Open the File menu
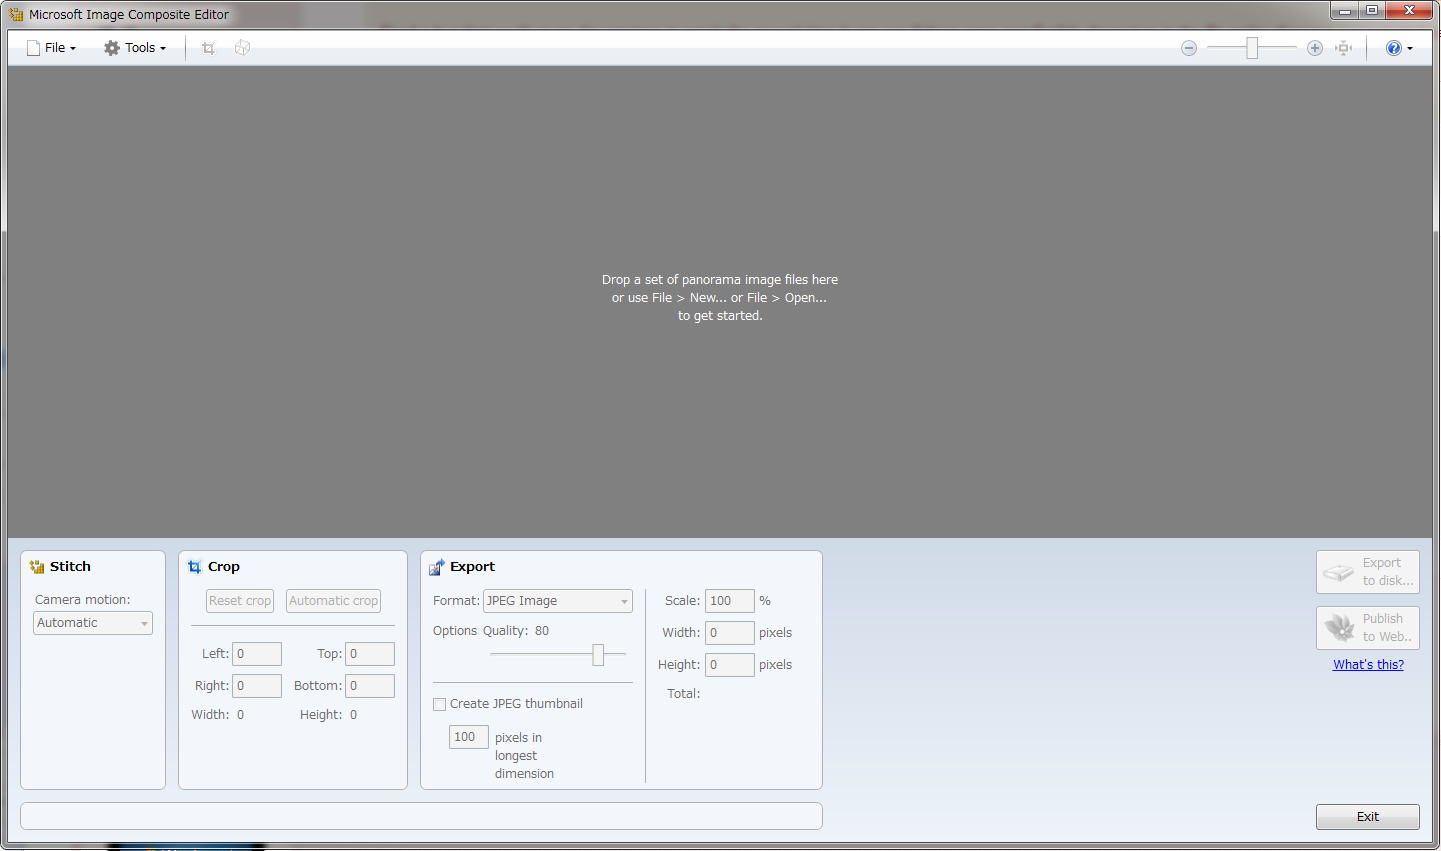This screenshot has width=1441, height=851. 51,48
